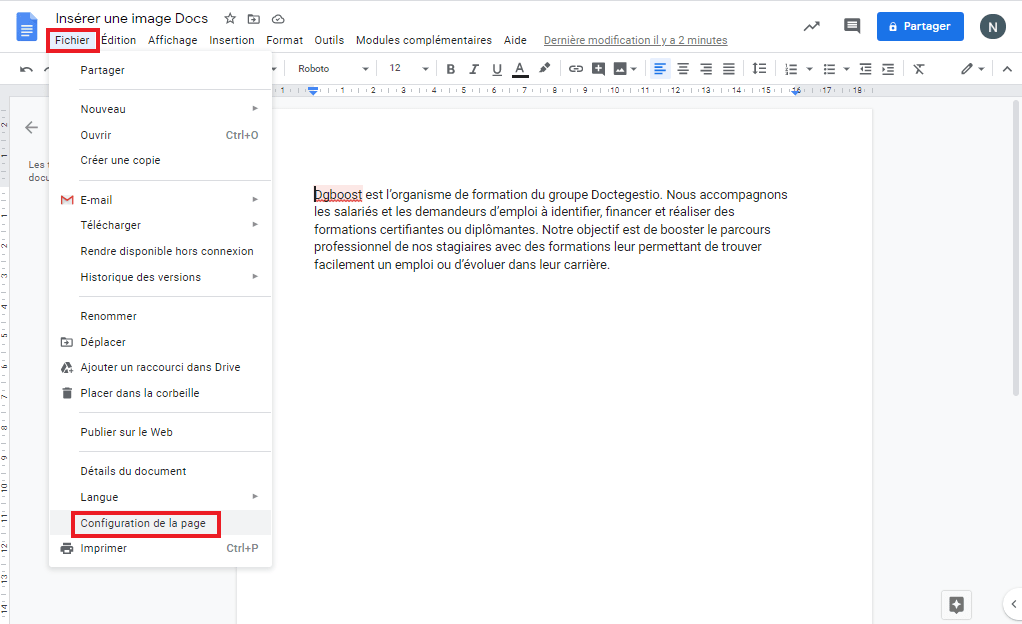The image size is (1022, 624).
Task: Insert a link with the link icon
Action: click(576, 68)
